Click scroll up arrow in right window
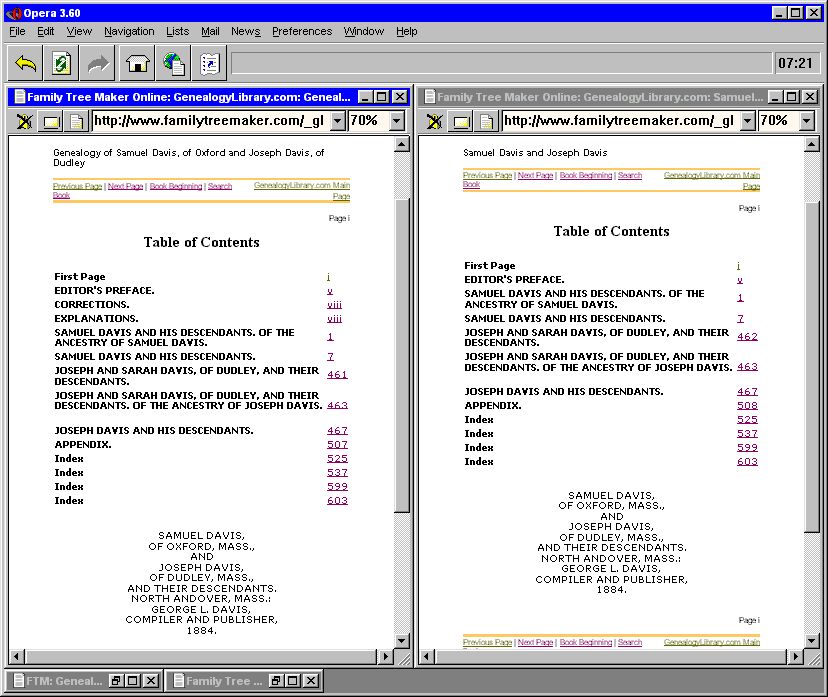Image resolution: width=828 pixels, height=697 pixels. pyautogui.click(x=812, y=144)
